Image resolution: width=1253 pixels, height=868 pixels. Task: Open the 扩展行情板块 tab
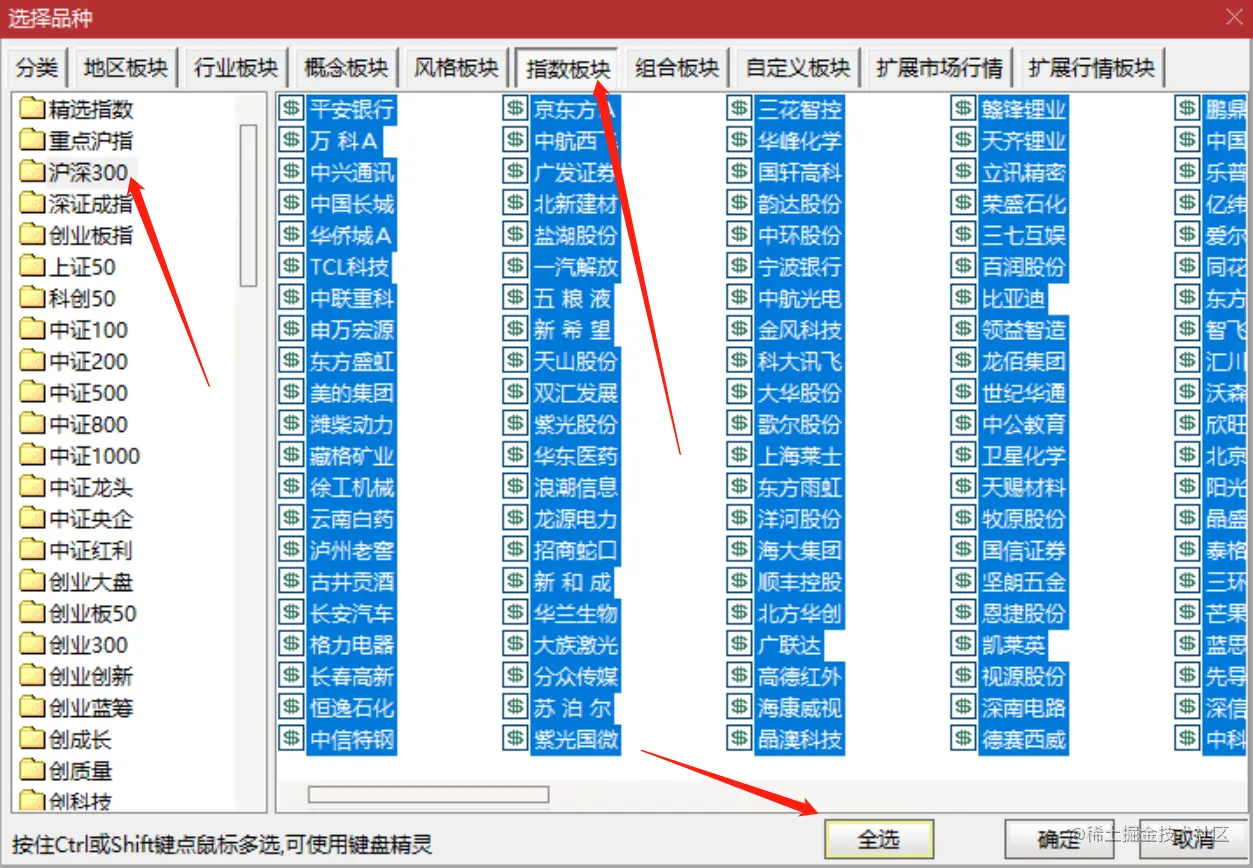[x=1092, y=68]
